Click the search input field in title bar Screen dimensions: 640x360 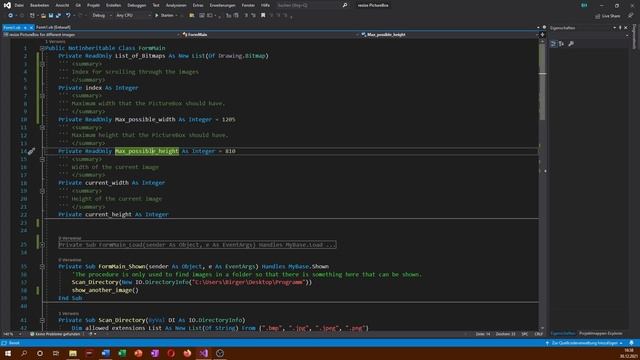tap(308, 5)
